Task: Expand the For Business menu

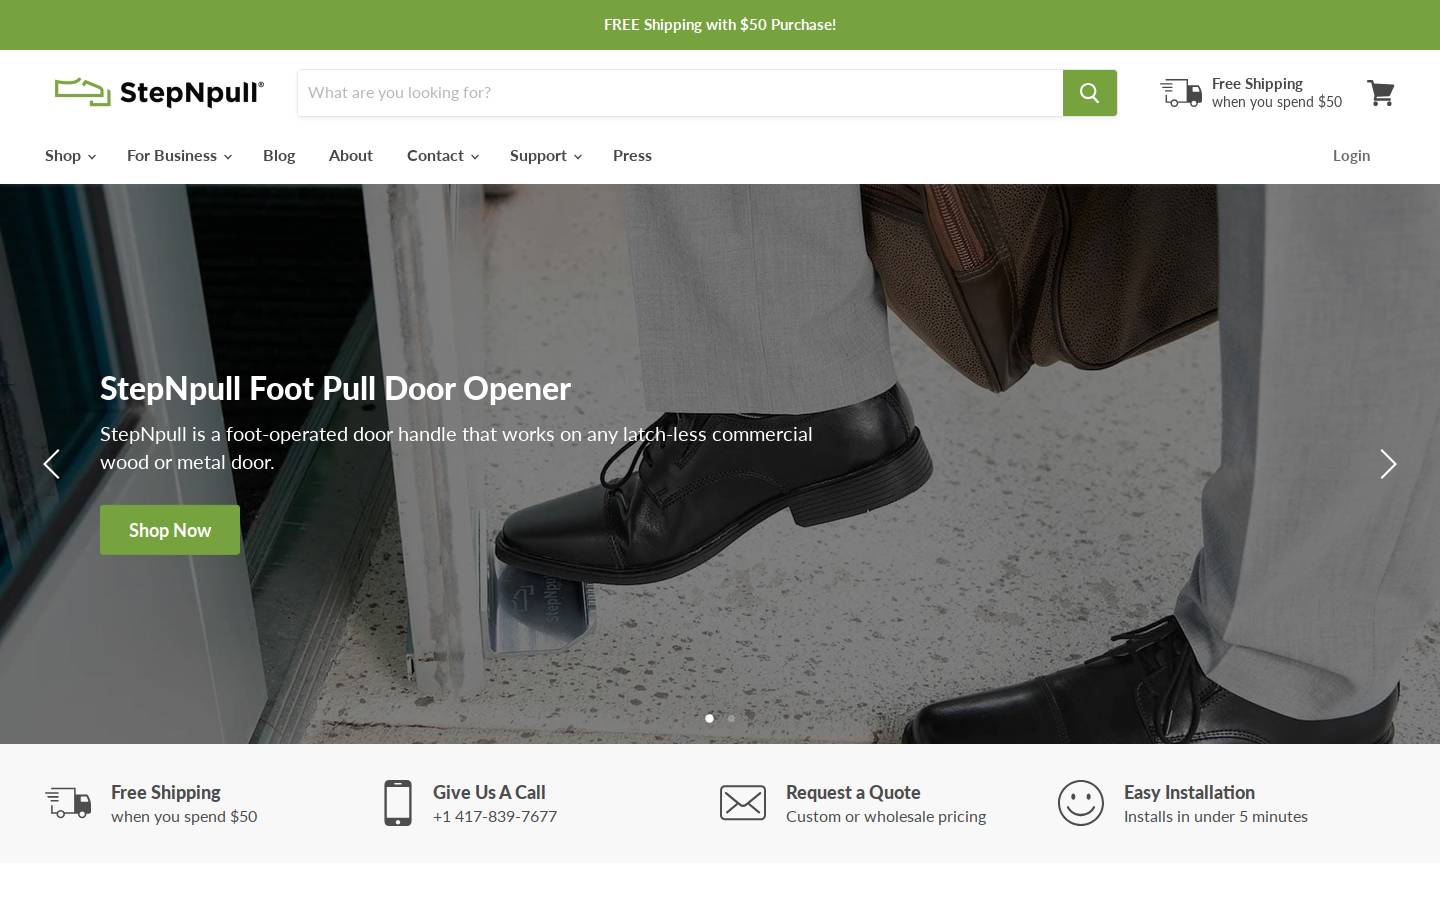Action: 179,155
